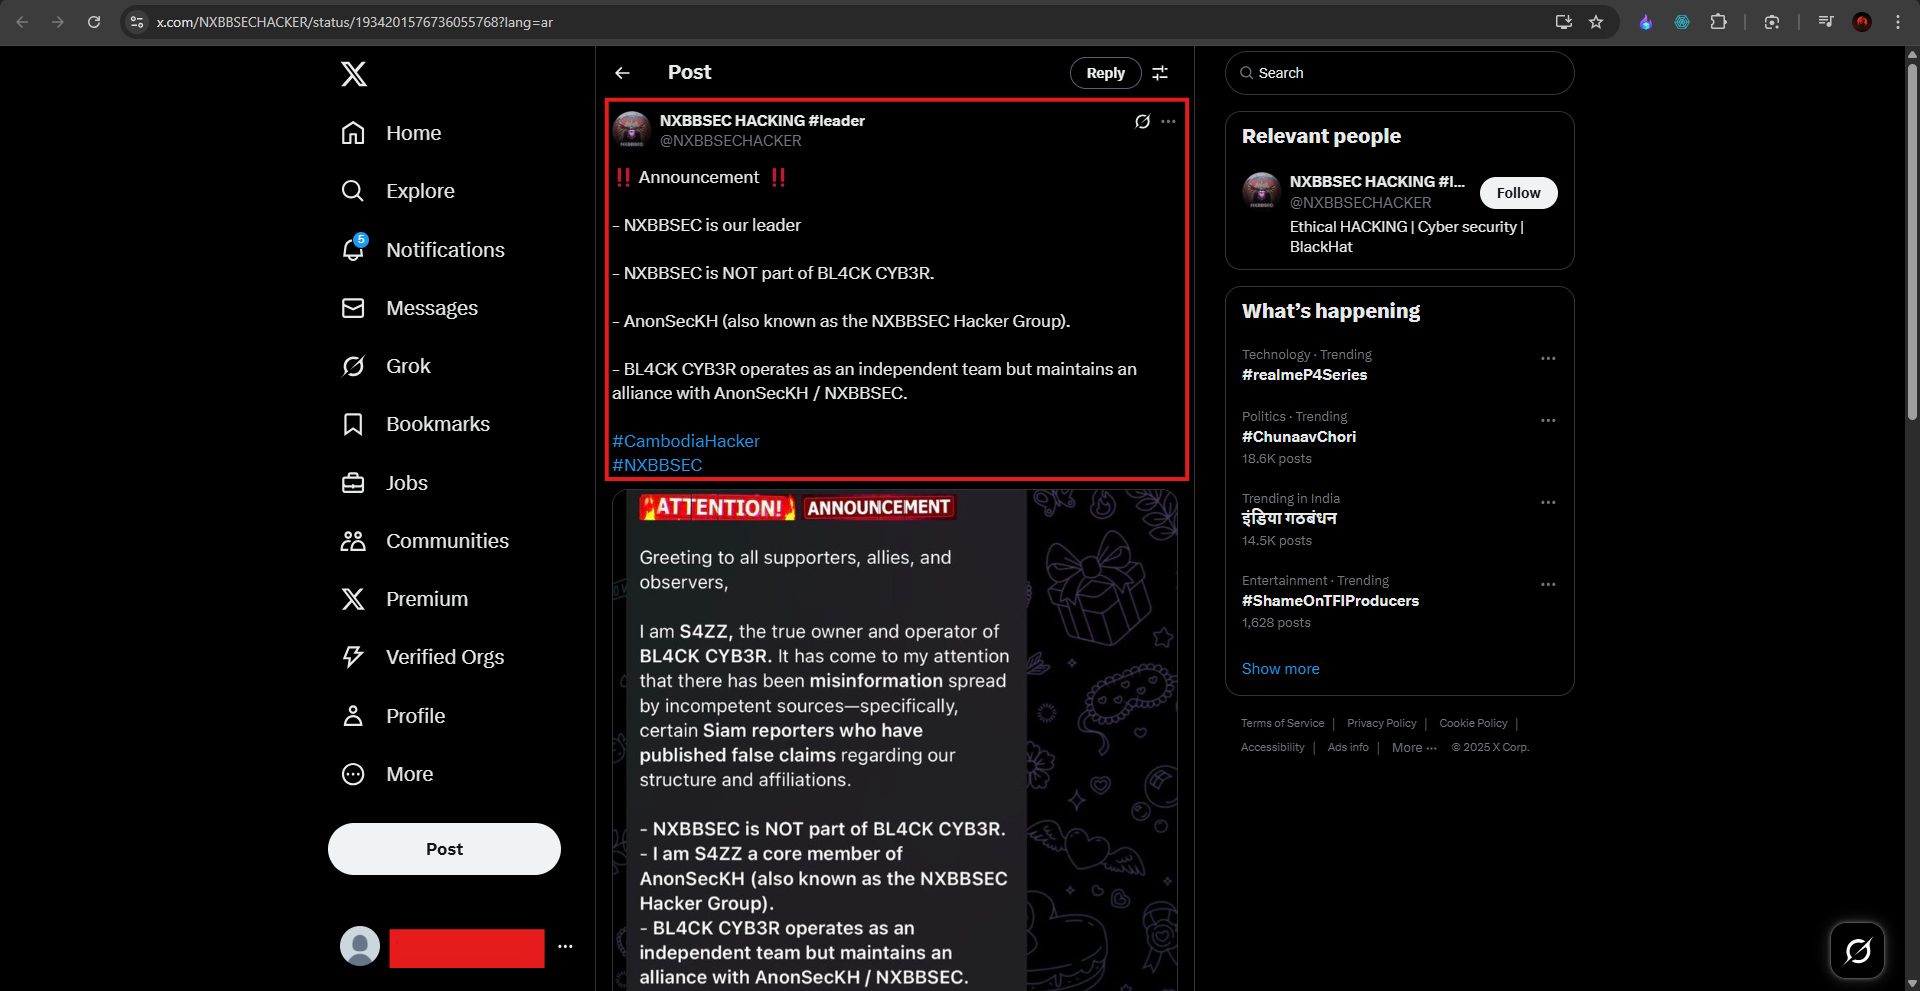Open Notifications bell icon
The image size is (1920, 991).
pos(353,249)
